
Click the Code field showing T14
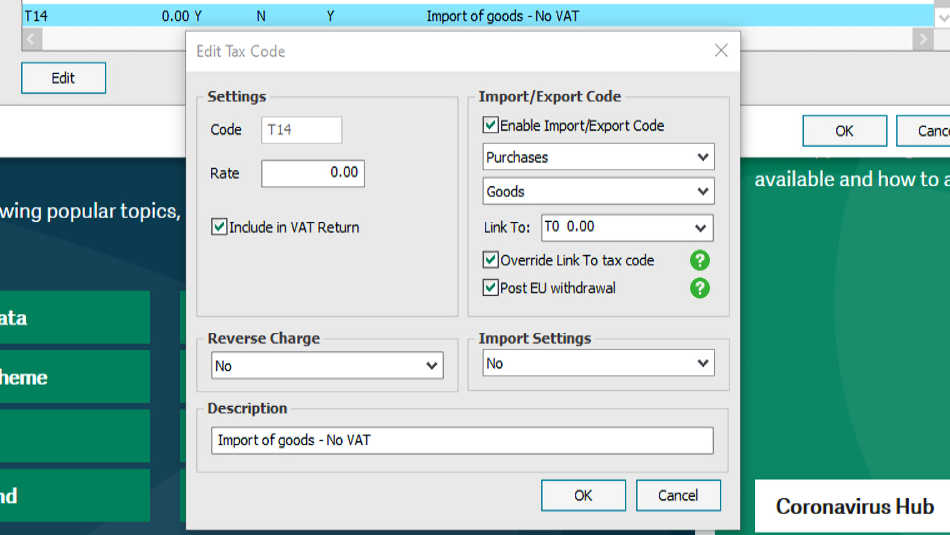pos(302,130)
